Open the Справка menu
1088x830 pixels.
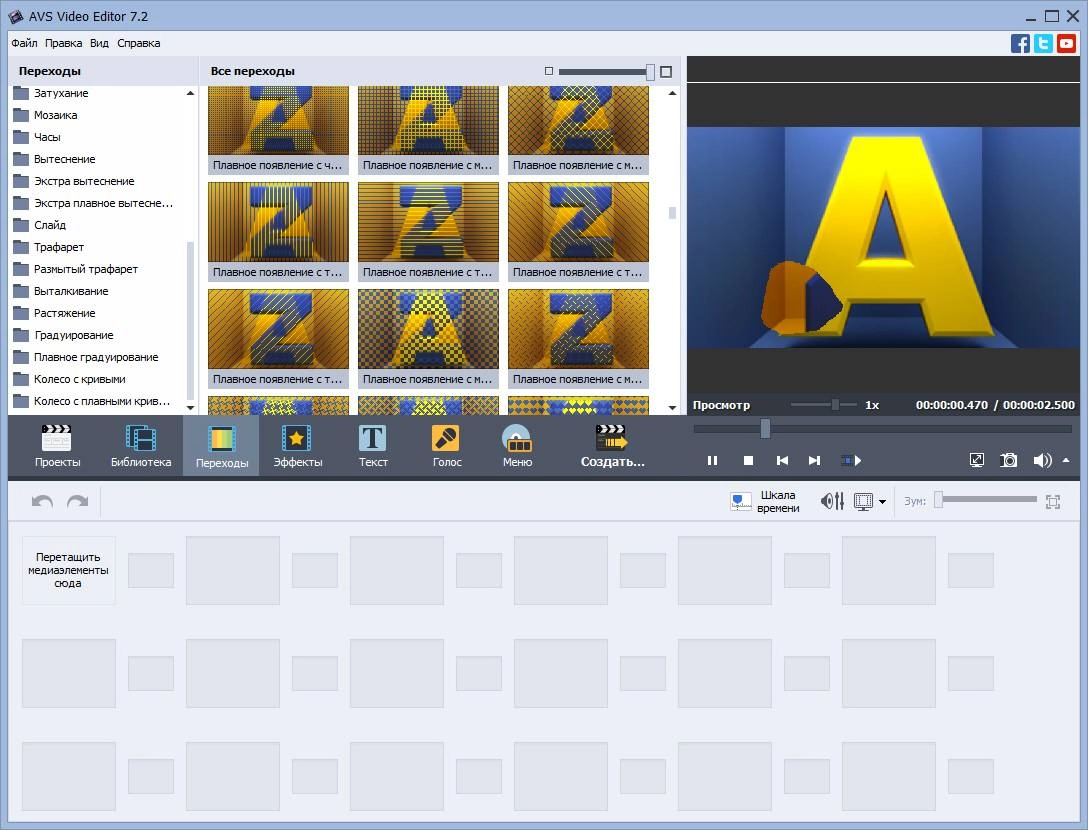pos(139,43)
